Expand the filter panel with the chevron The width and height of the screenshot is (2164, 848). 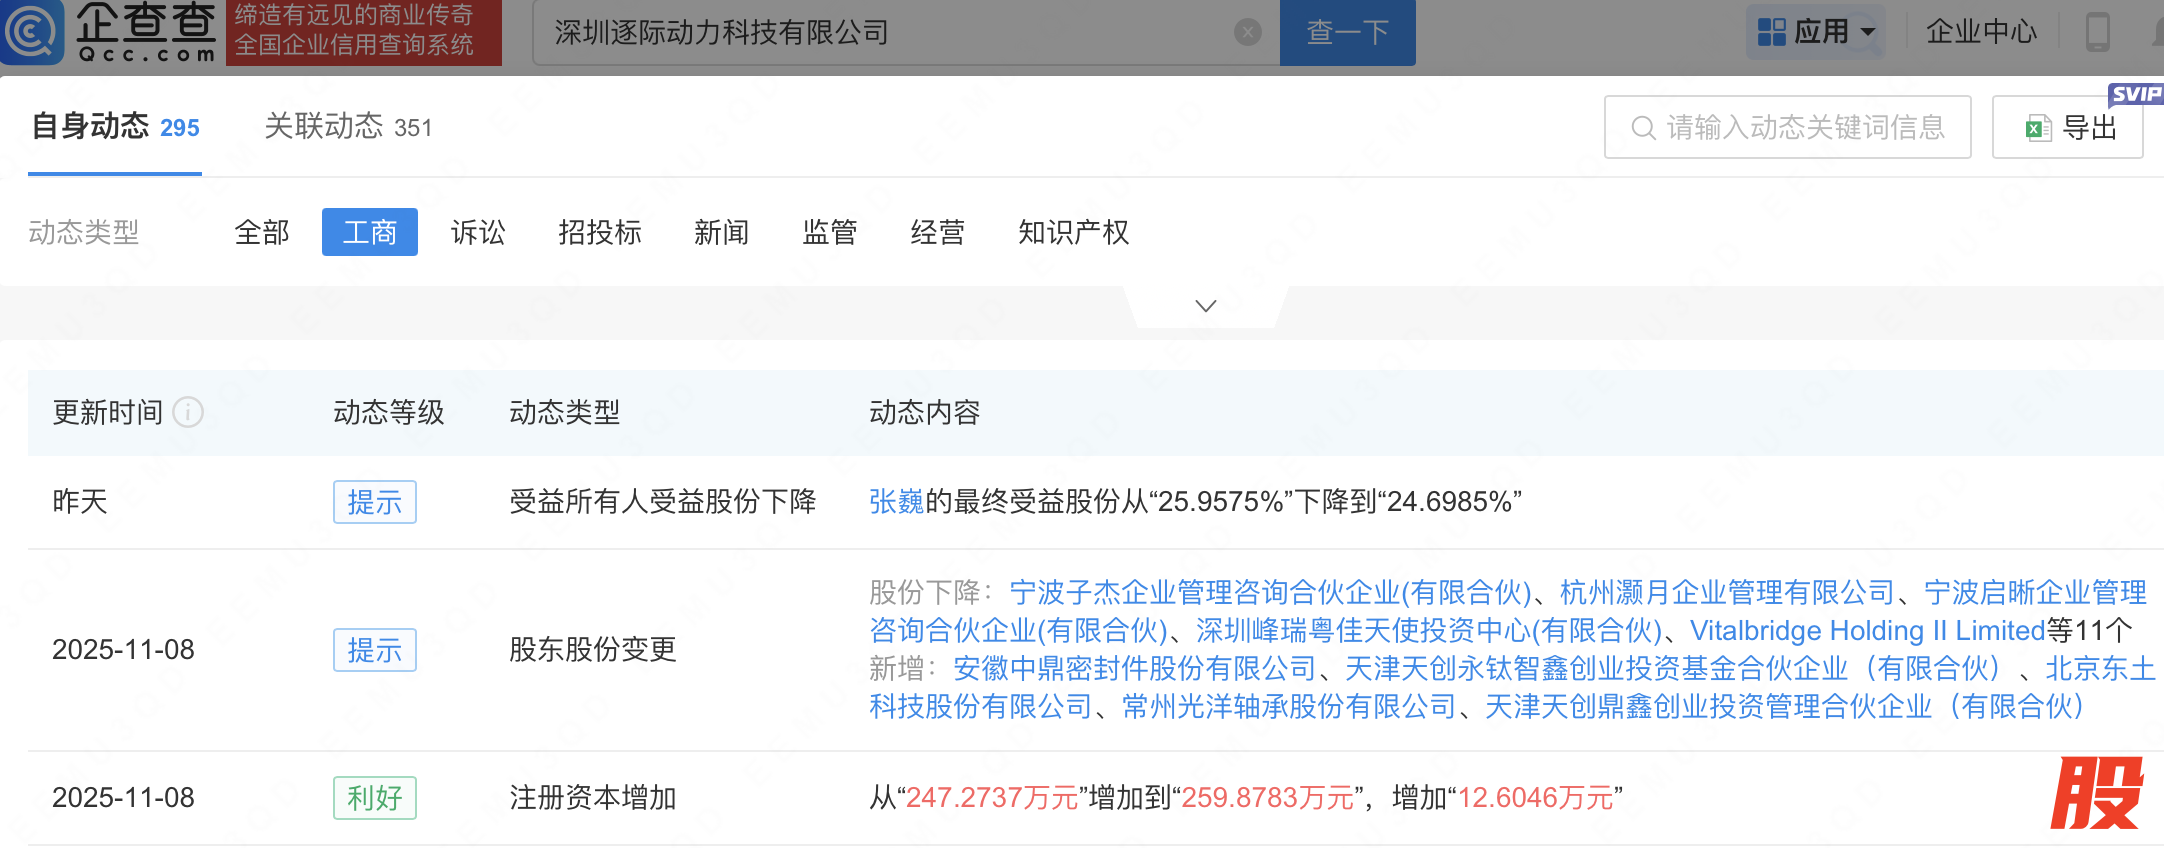pyautogui.click(x=1206, y=306)
